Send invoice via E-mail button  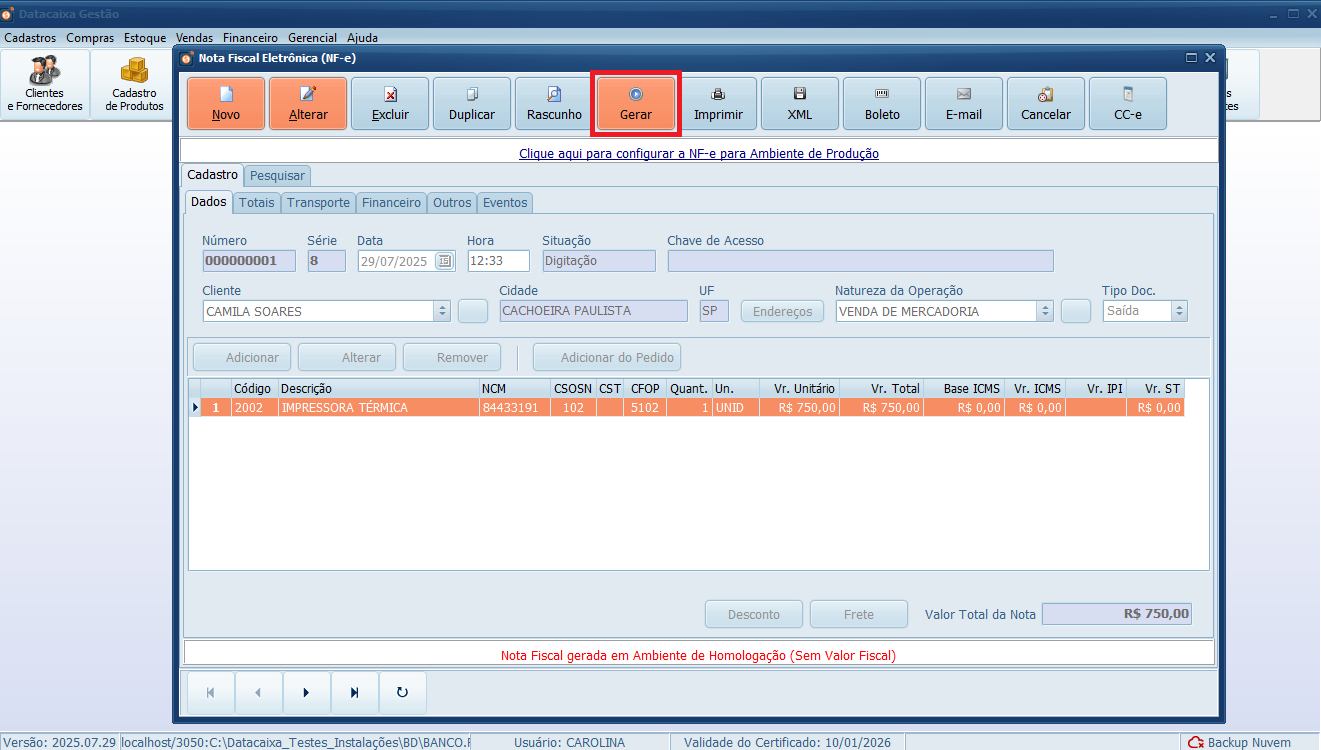pos(964,104)
